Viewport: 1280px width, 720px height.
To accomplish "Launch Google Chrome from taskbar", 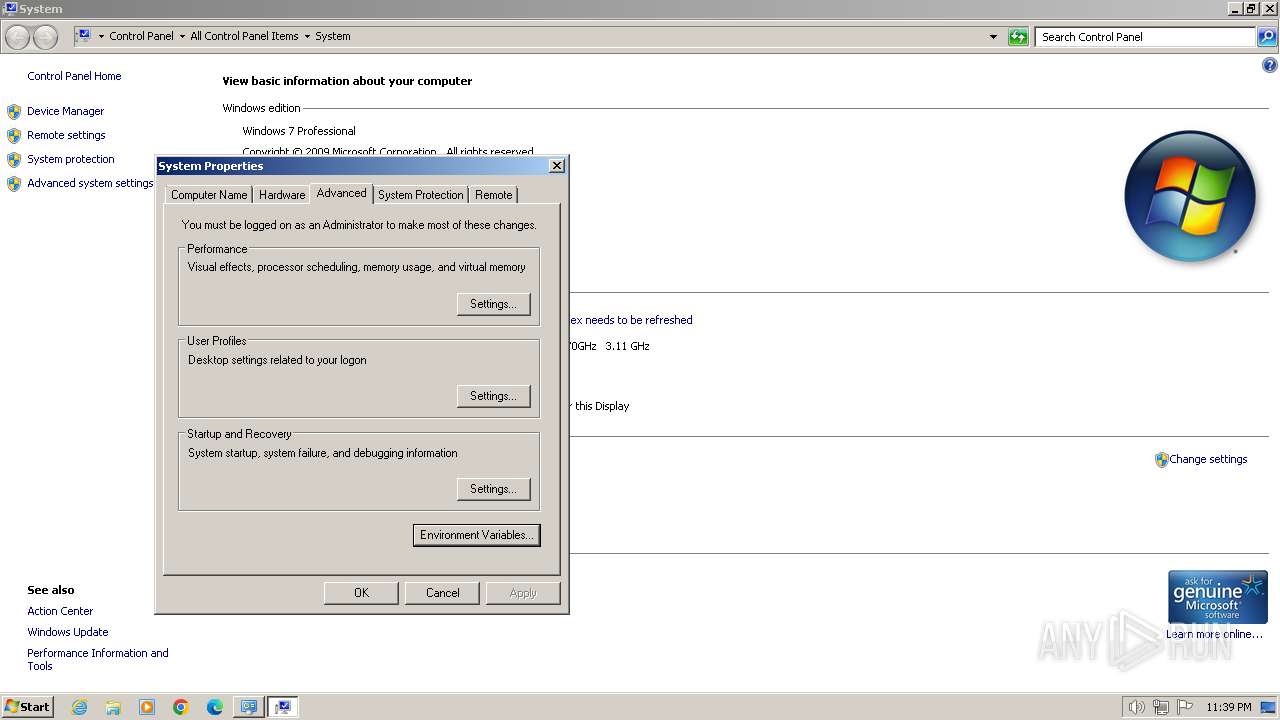I will (181, 707).
